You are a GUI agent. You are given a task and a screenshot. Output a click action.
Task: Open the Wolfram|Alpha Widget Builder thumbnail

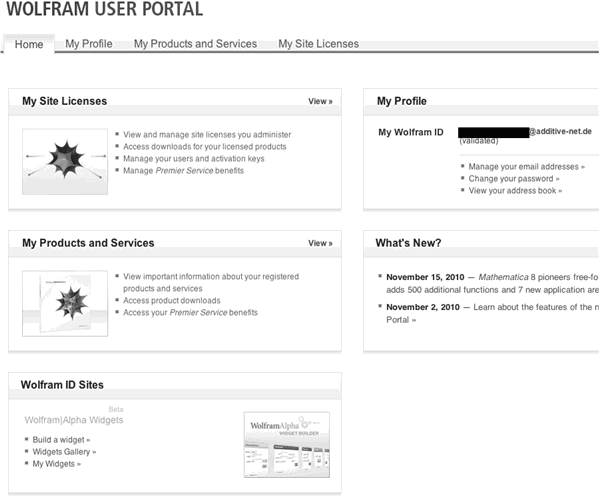coord(287,445)
